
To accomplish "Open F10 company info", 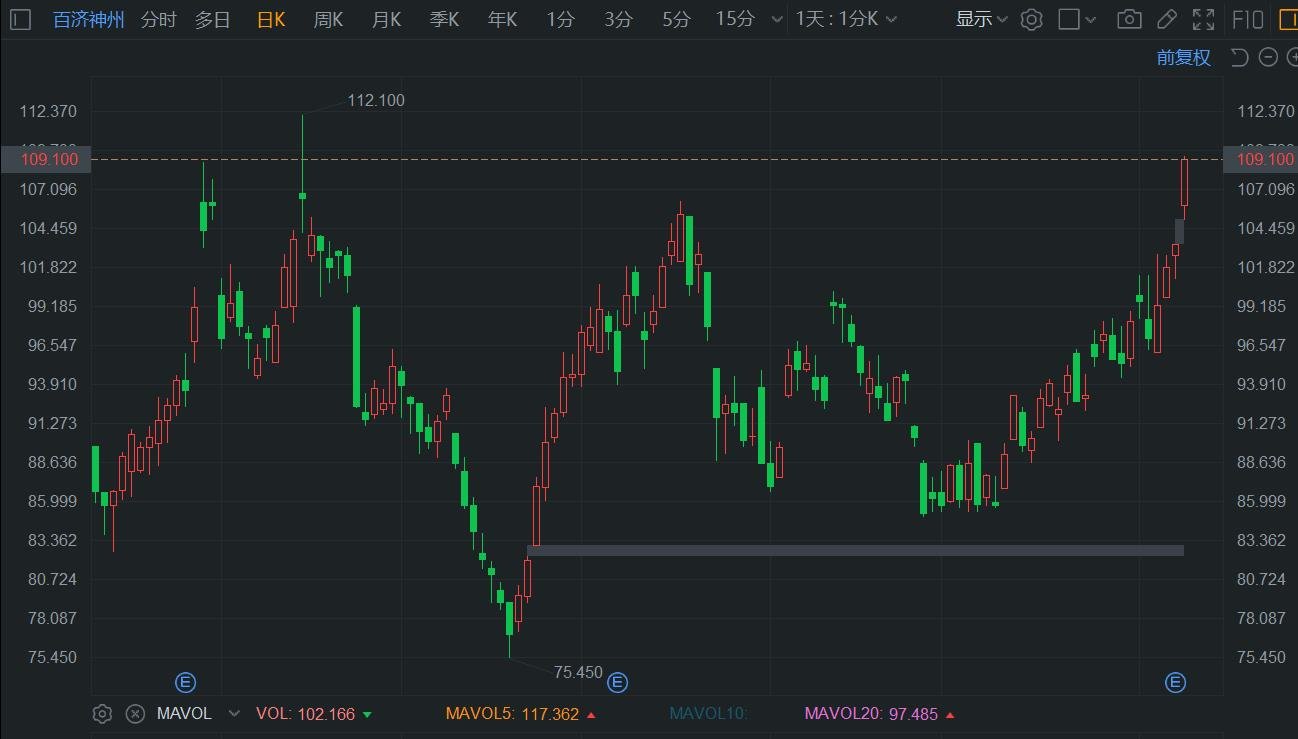I will [x=1247, y=19].
